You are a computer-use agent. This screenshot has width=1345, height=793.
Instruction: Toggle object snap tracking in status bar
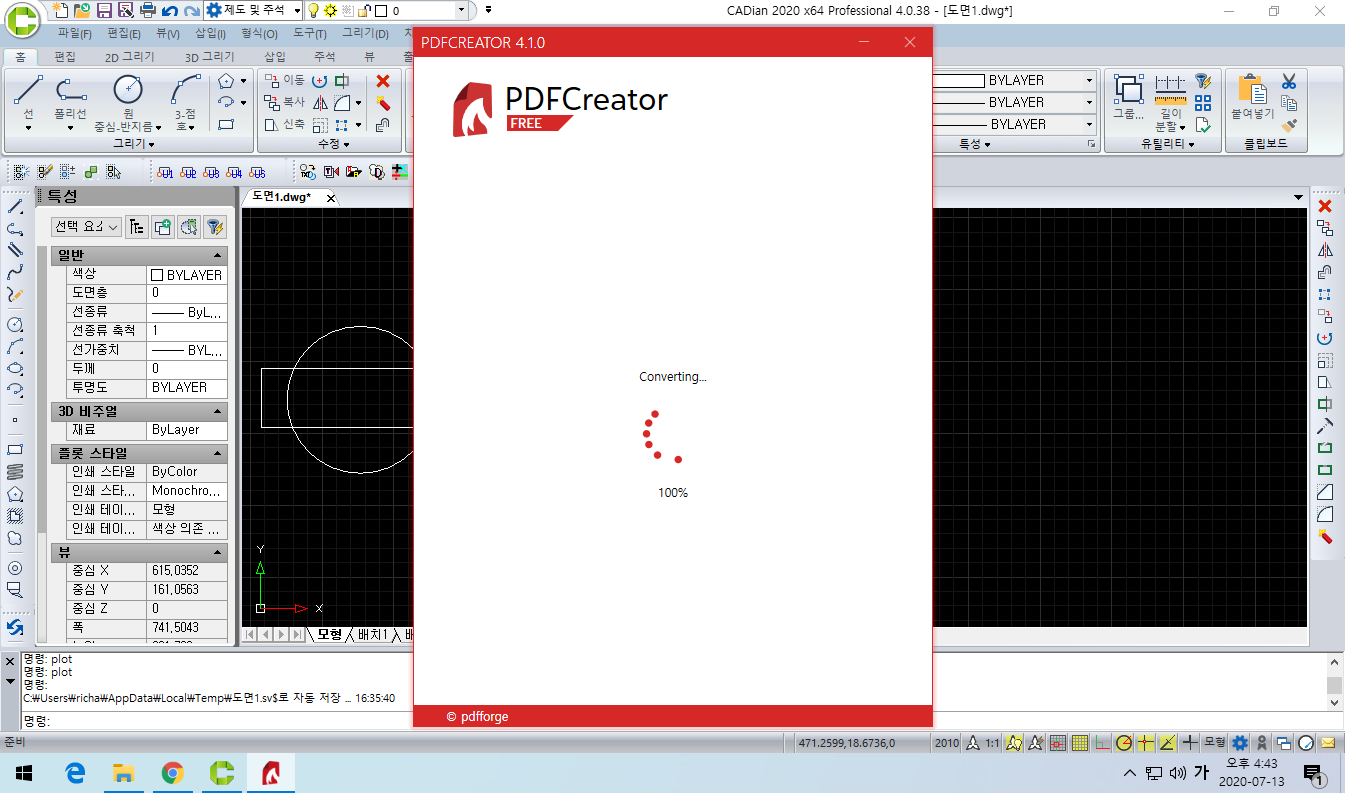1167,743
